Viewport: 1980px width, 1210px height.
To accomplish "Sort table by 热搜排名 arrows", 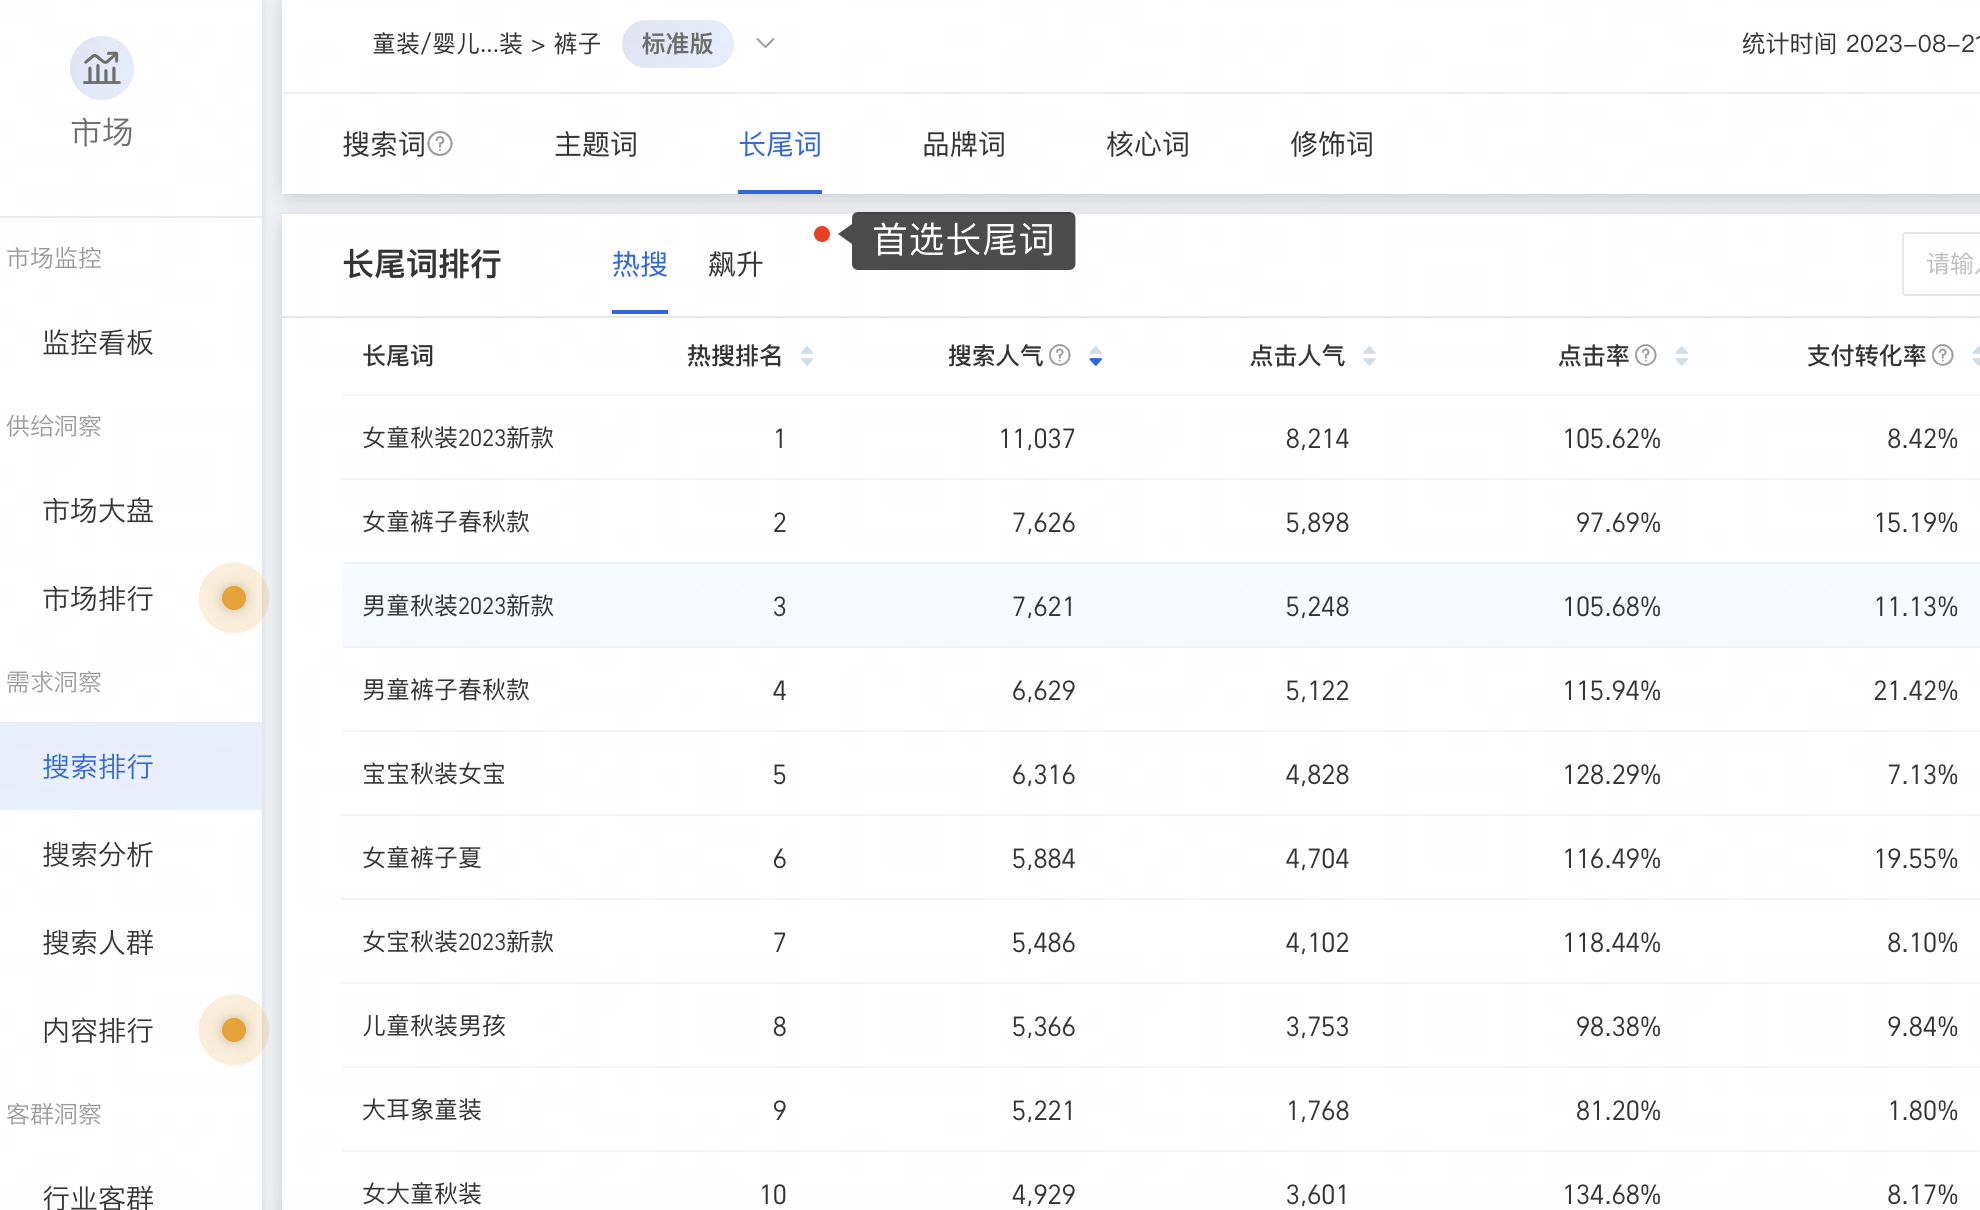I will (x=807, y=356).
